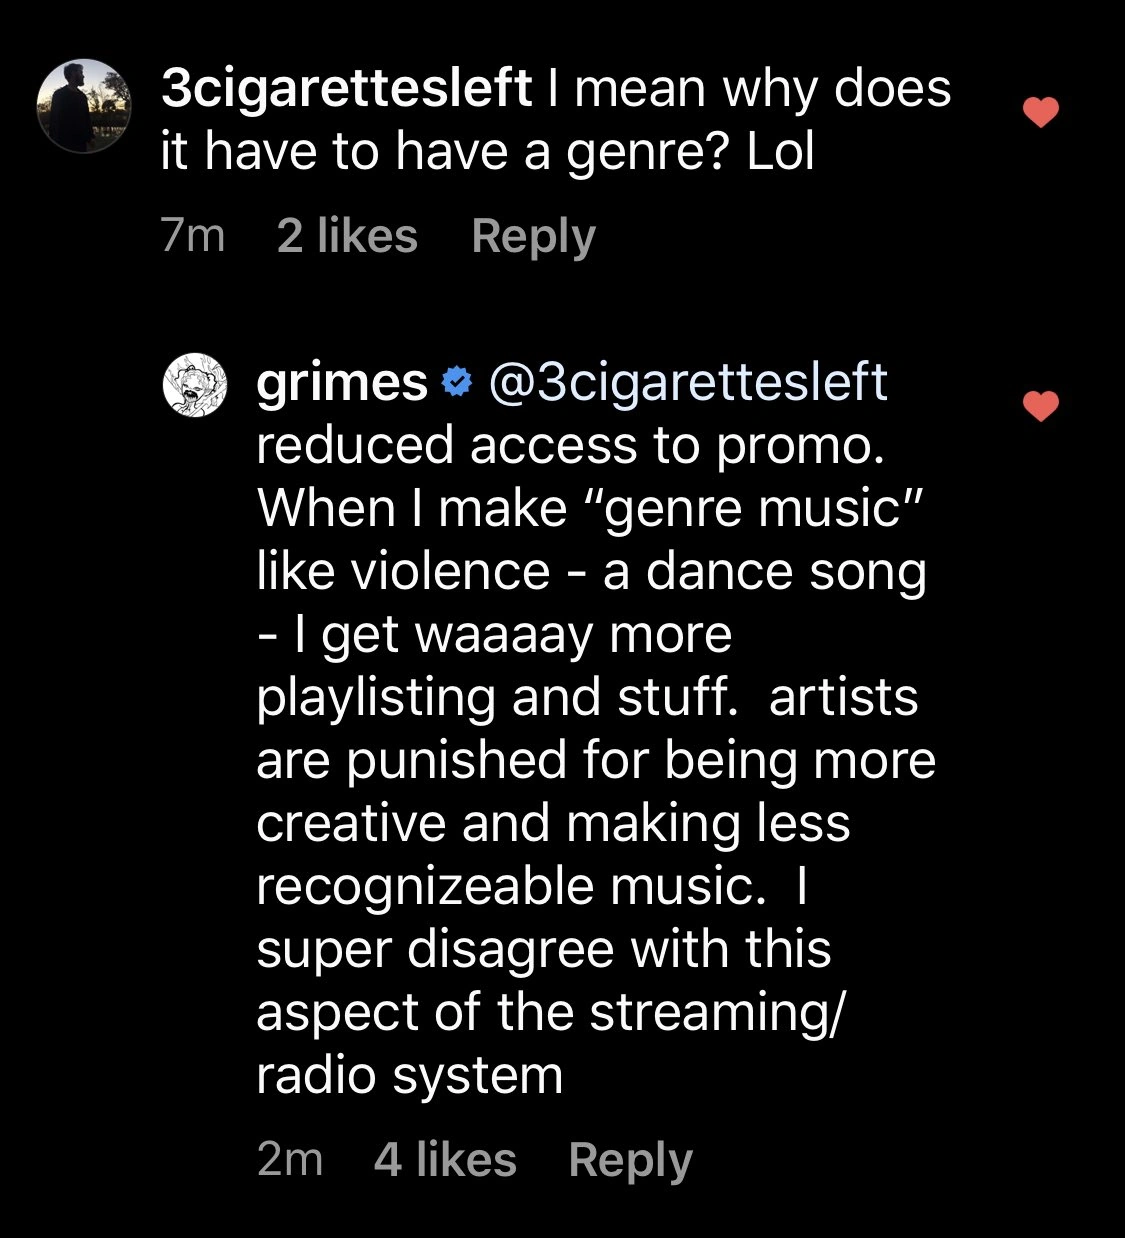Click 'radio system' ending the reply

tap(410, 1076)
